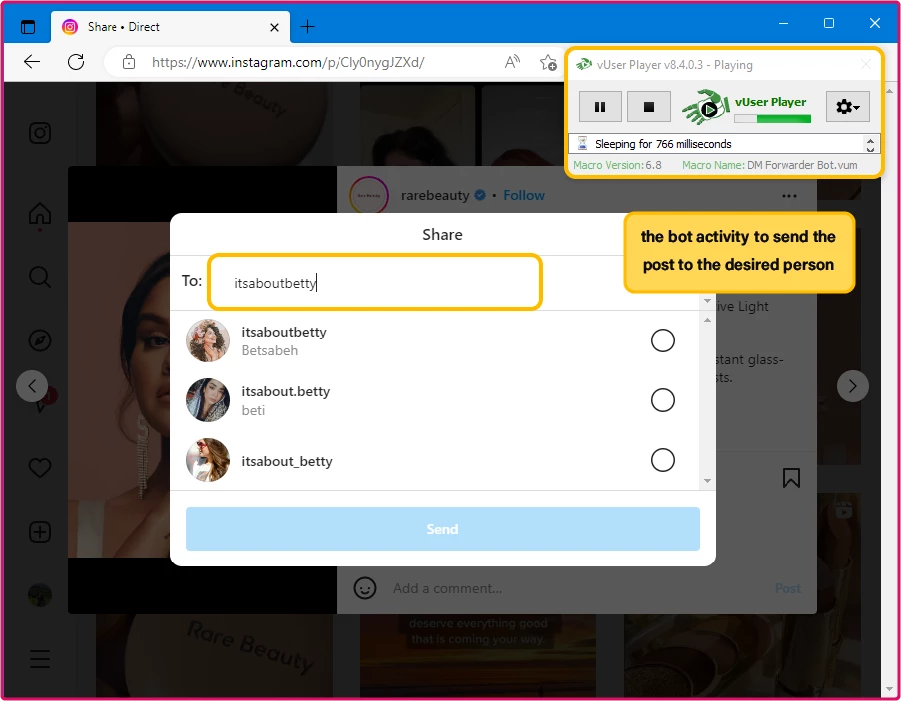Click the browser Back arrow
The height and width of the screenshot is (701, 901).
[x=32, y=62]
